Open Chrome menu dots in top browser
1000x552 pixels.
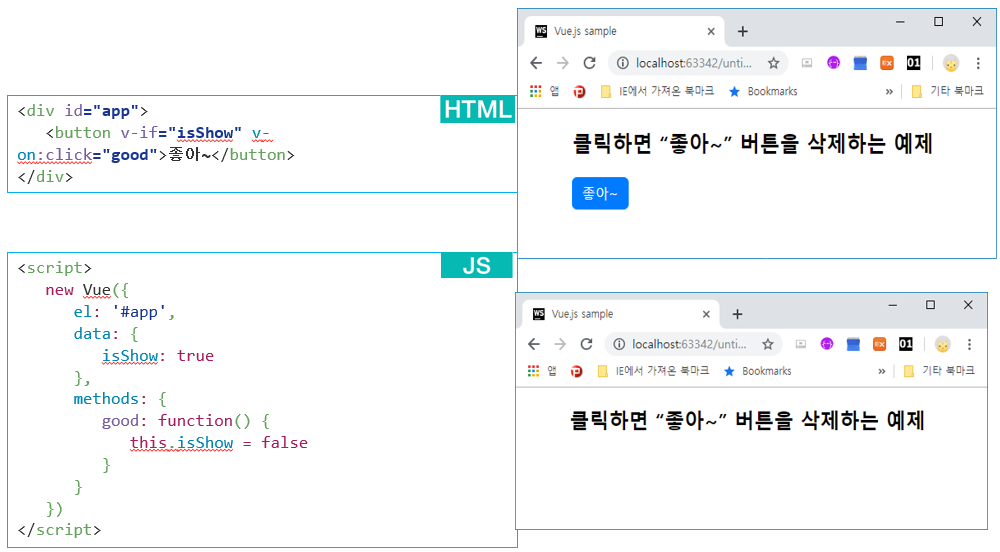978,63
